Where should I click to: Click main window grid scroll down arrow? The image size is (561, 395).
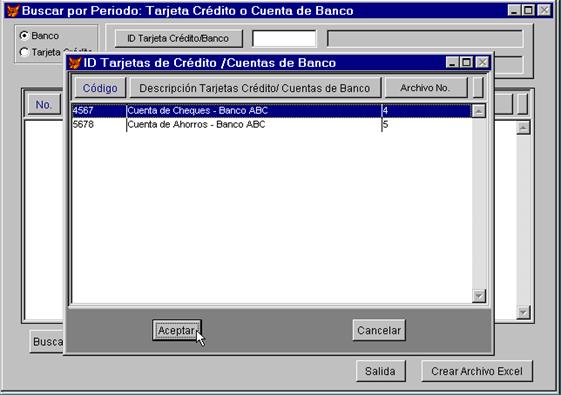(523, 313)
